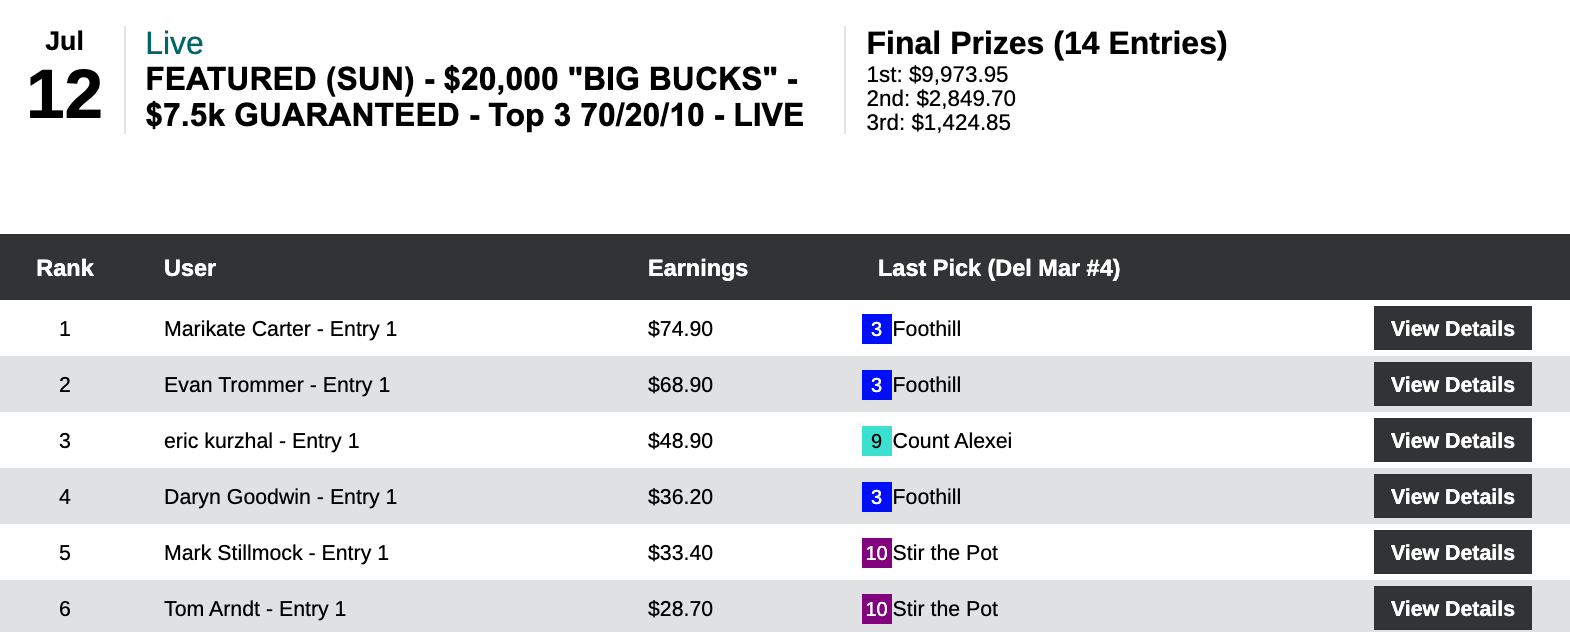The image size is (1570, 632).
Task: Show details for Tom Arndt entry
Action: point(1452,609)
